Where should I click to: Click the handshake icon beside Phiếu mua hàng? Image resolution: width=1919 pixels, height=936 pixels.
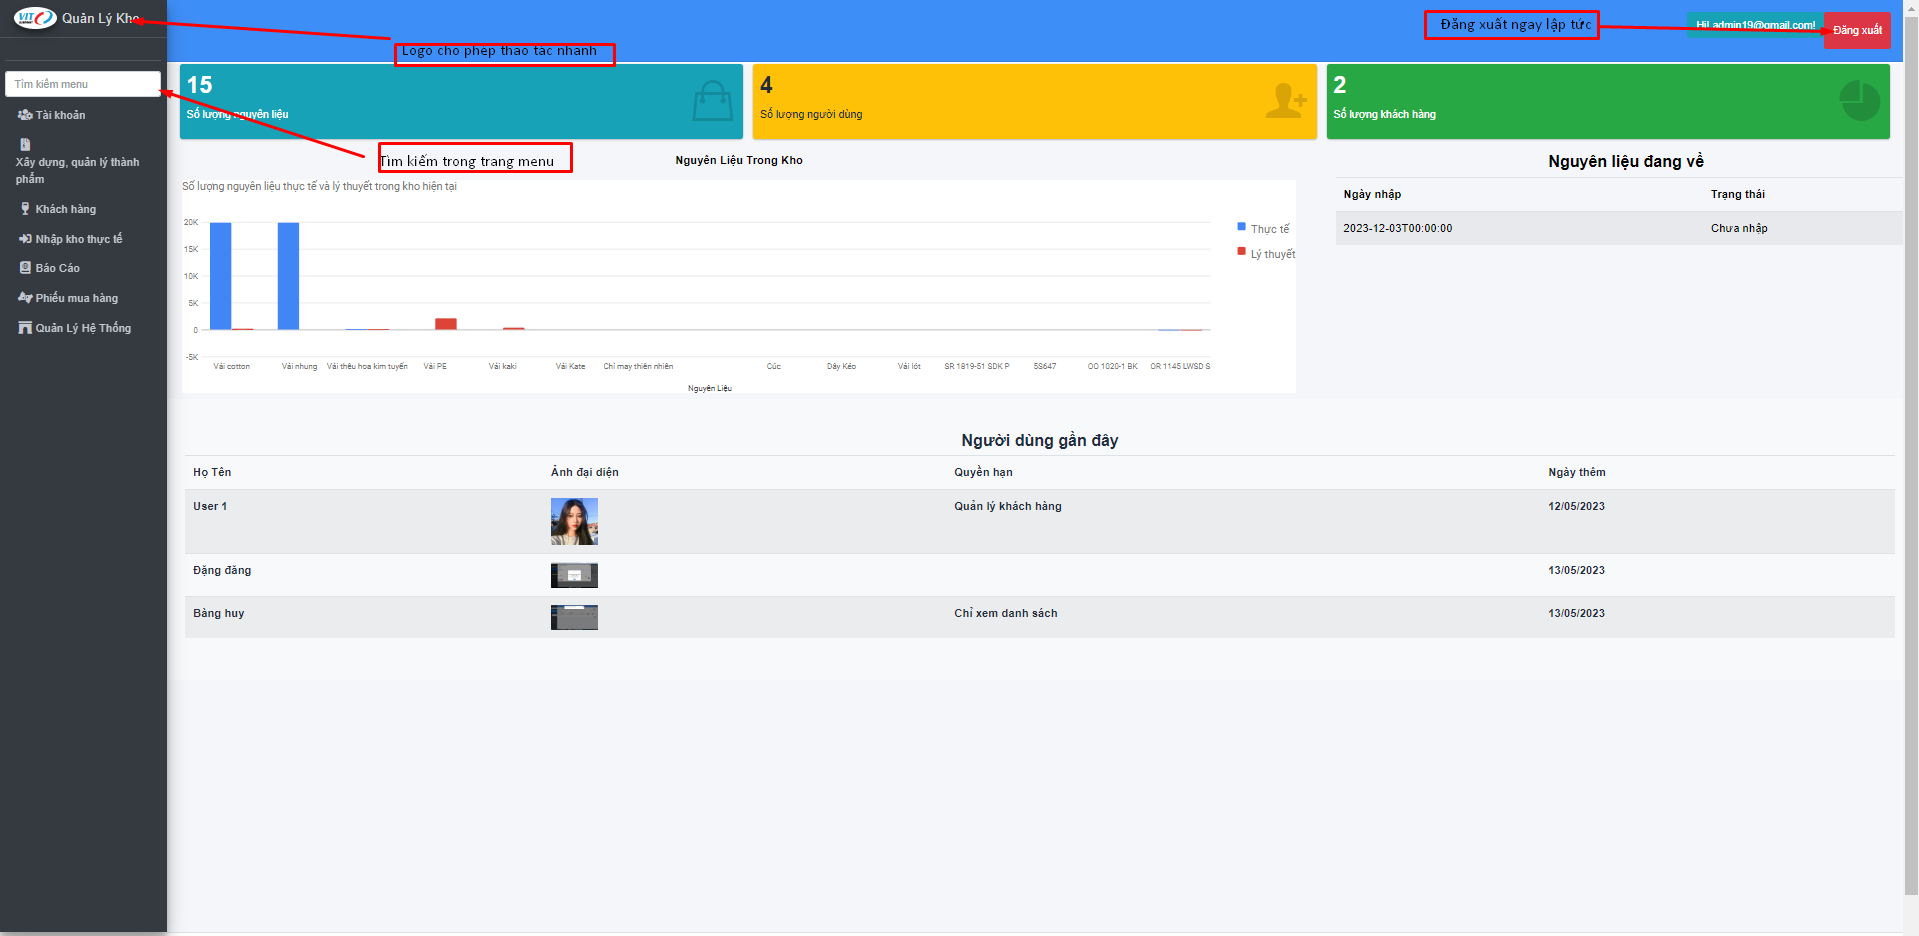(25, 298)
